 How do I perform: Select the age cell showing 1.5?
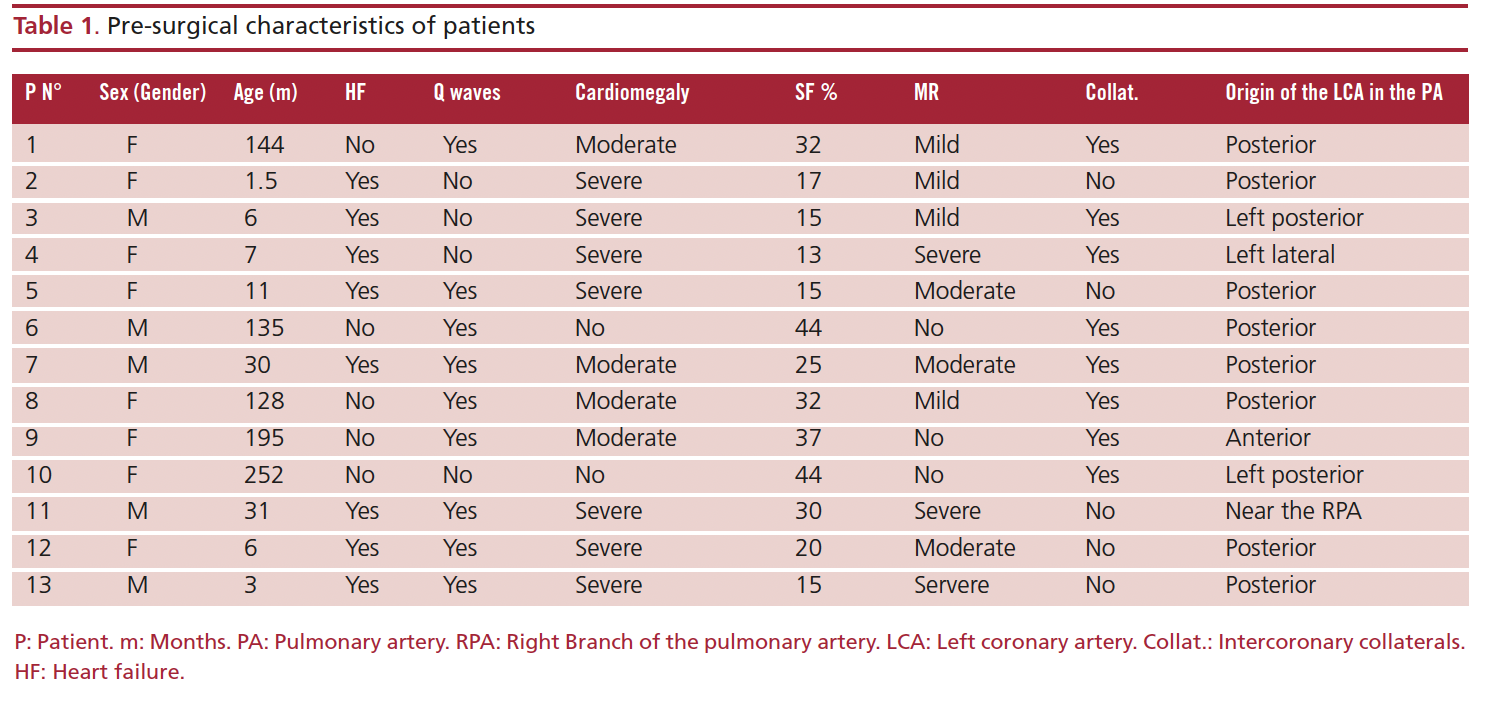pyautogui.click(x=261, y=181)
